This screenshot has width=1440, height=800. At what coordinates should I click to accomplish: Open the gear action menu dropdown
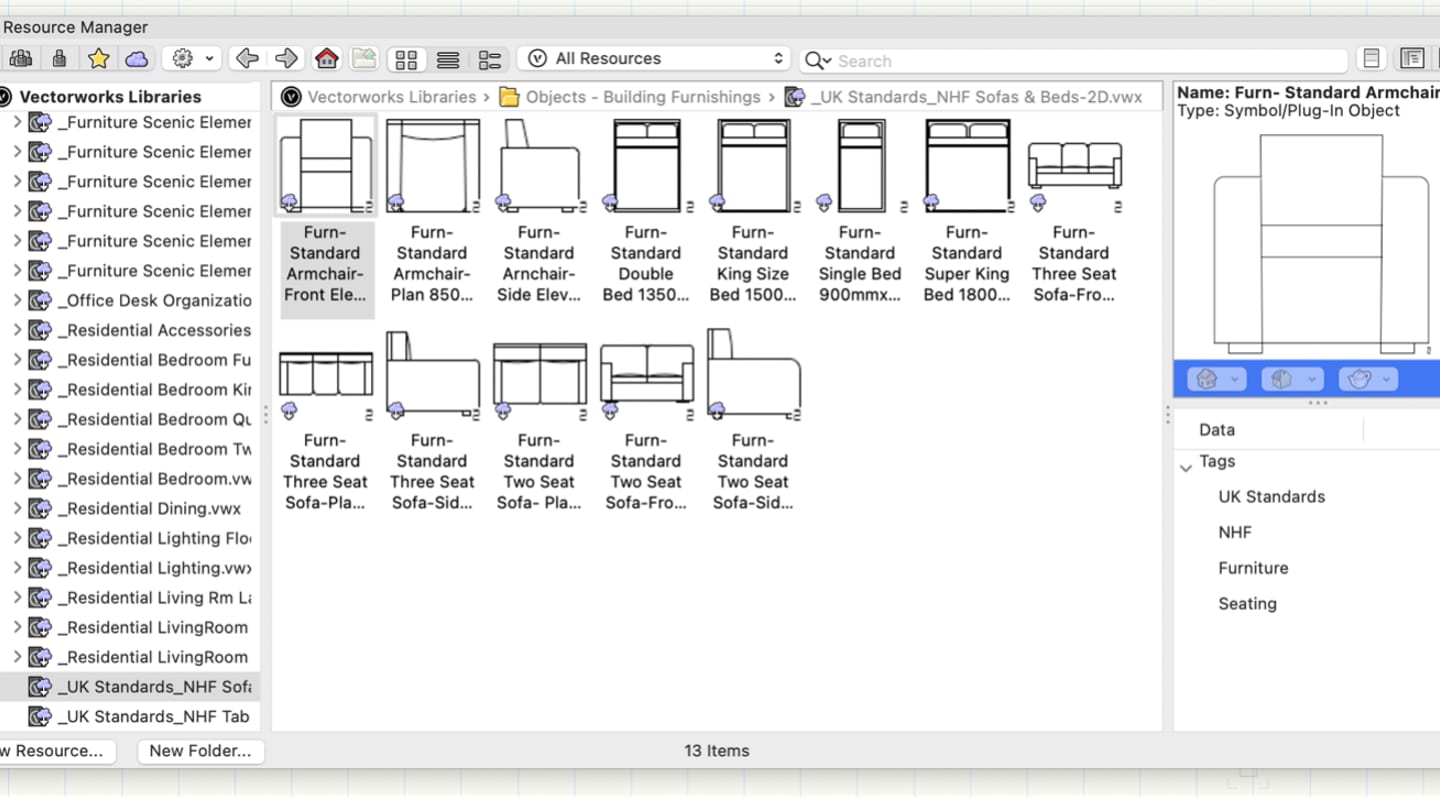[x=192, y=59]
